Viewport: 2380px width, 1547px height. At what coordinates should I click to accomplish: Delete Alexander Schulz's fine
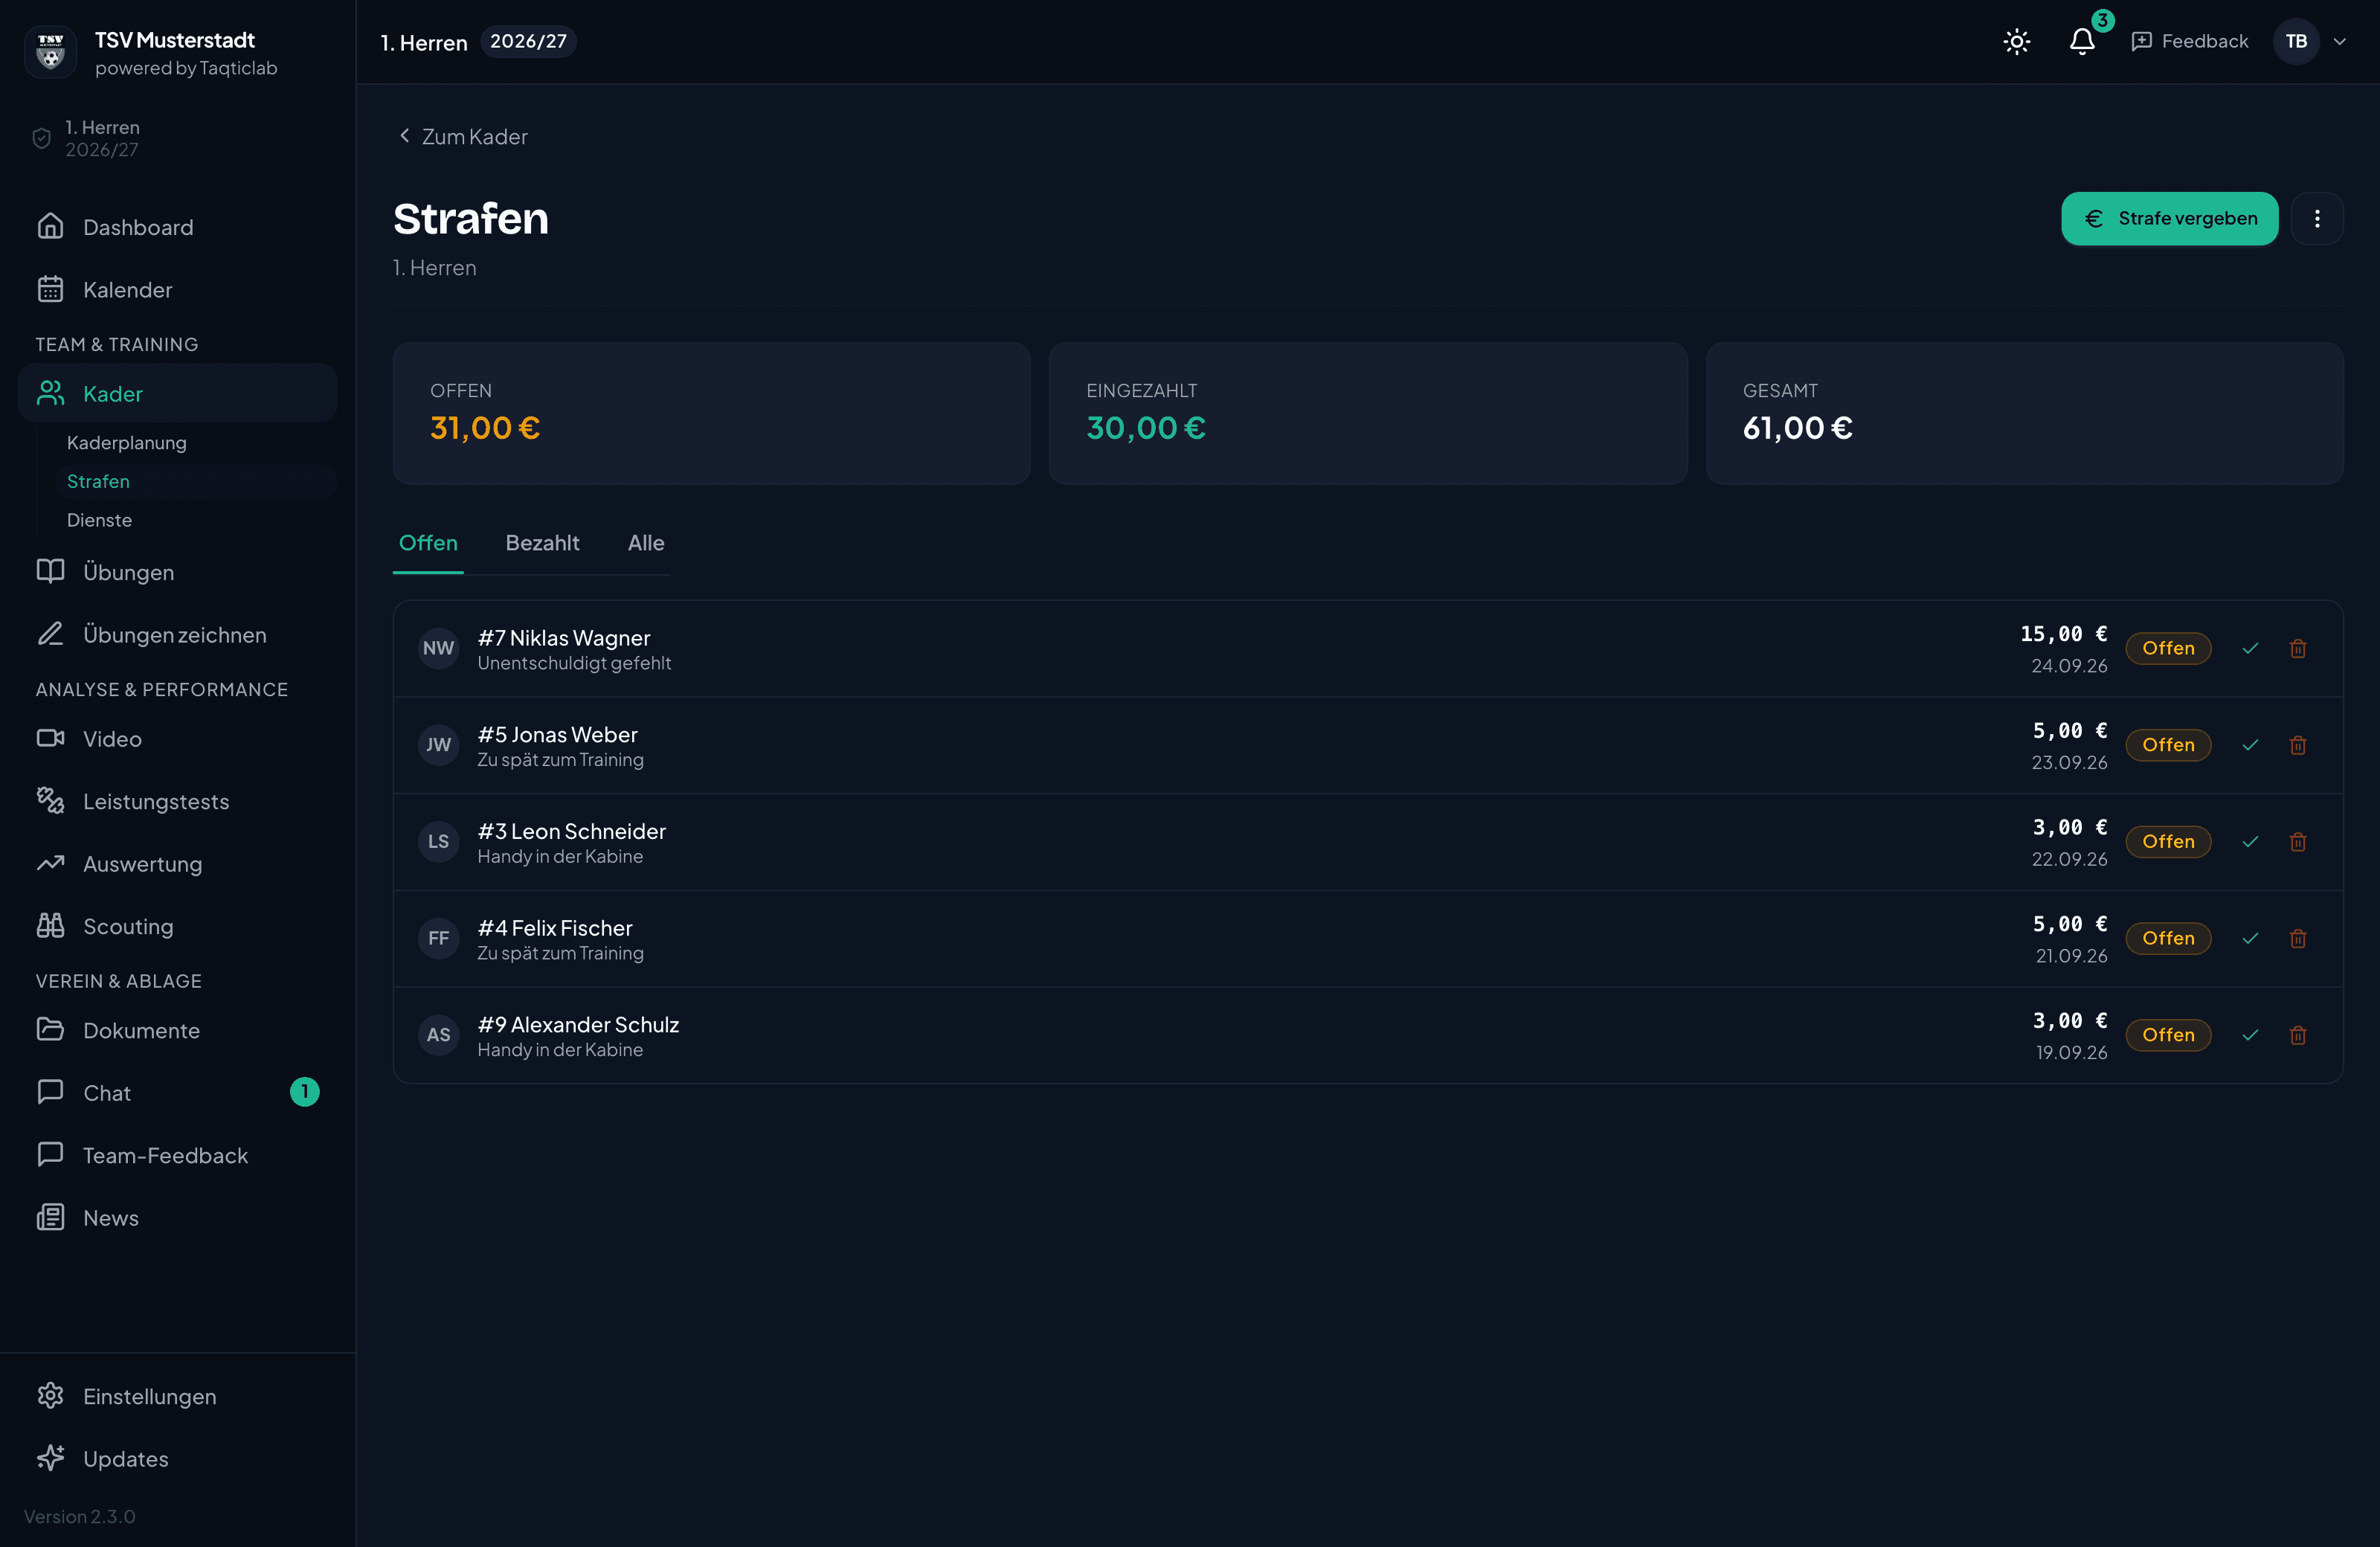pos(2298,1035)
